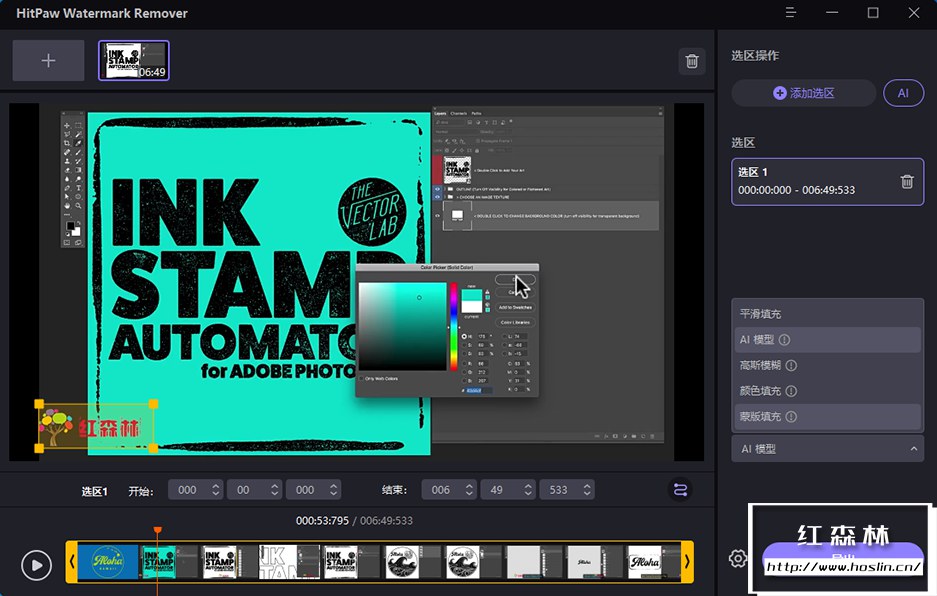Click the loop toggle icon beside end time
937x596 pixels.
680,489
